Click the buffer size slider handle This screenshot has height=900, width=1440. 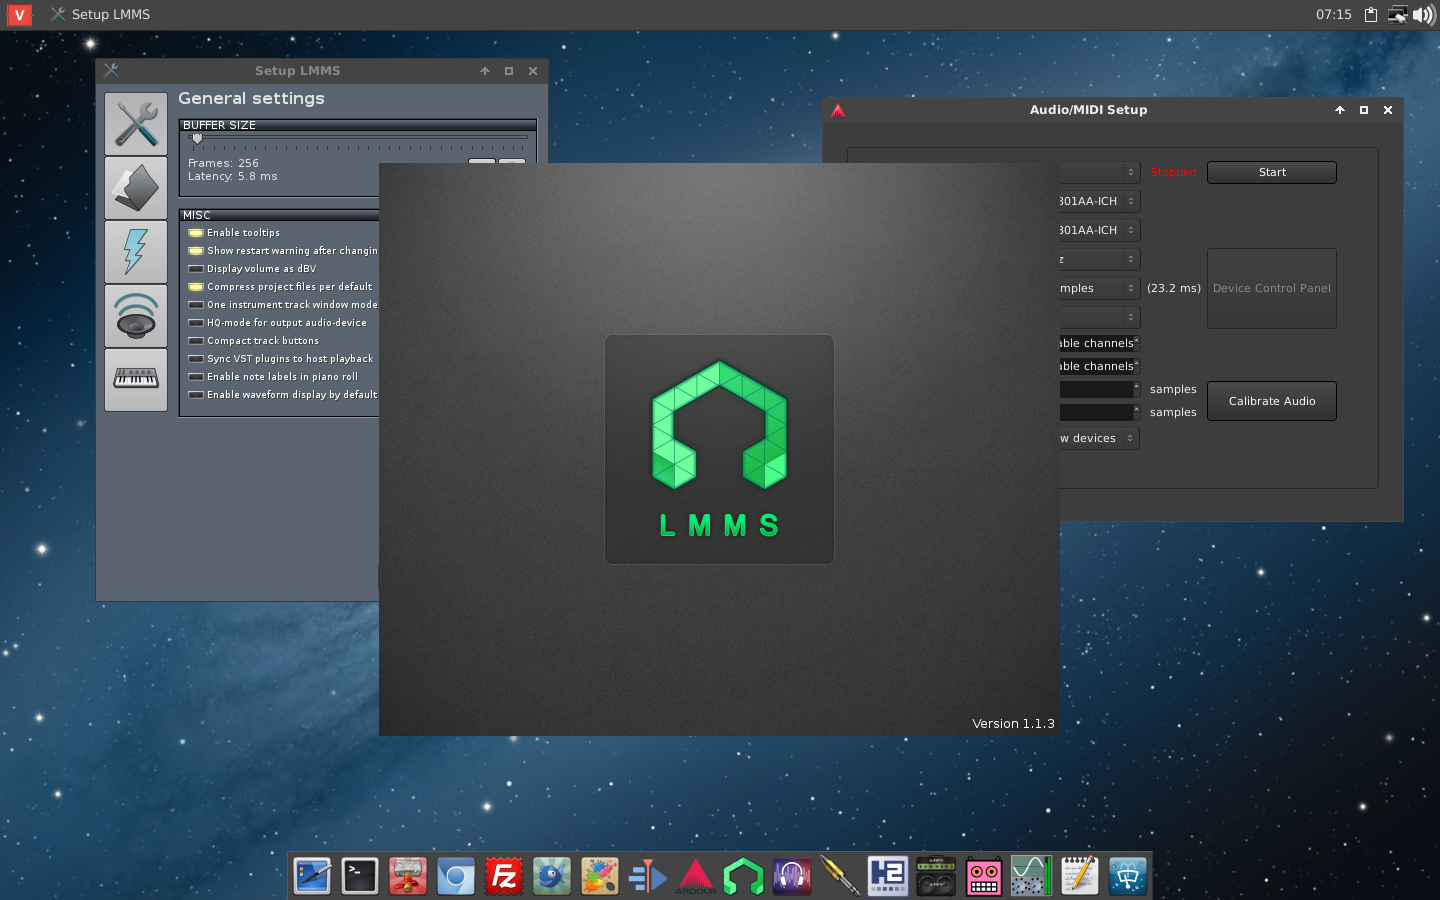[x=197, y=138]
